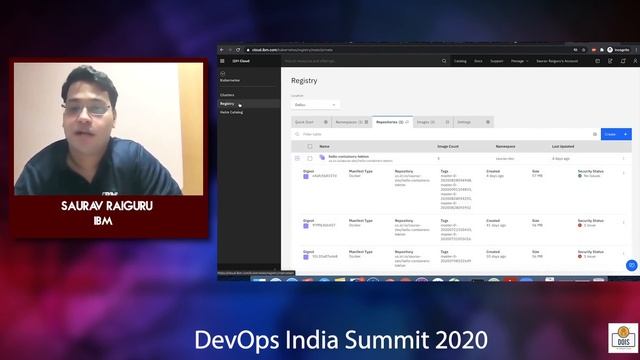Sort by the Name column header

(x=324, y=146)
